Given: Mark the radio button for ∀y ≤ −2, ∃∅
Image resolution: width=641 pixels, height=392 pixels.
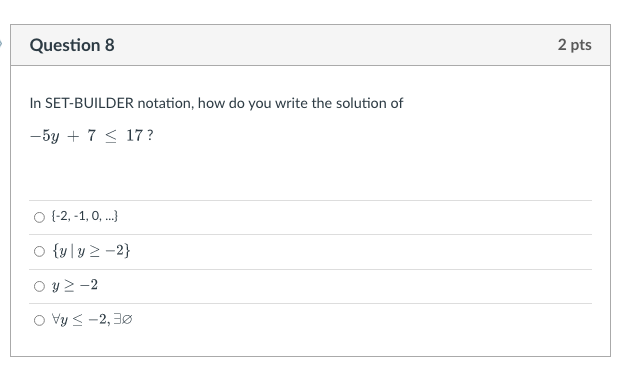Looking at the screenshot, I should coord(39,320).
